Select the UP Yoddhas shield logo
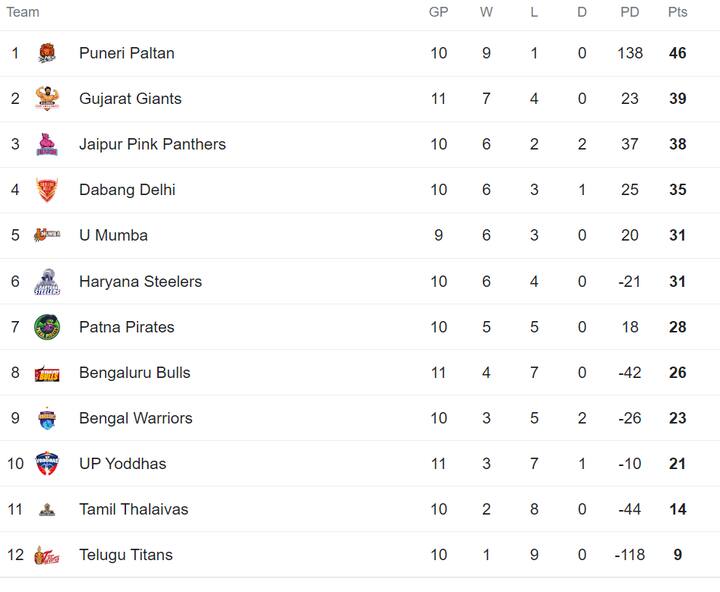Image resolution: width=720 pixels, height=592 pixels. [47, 463]
